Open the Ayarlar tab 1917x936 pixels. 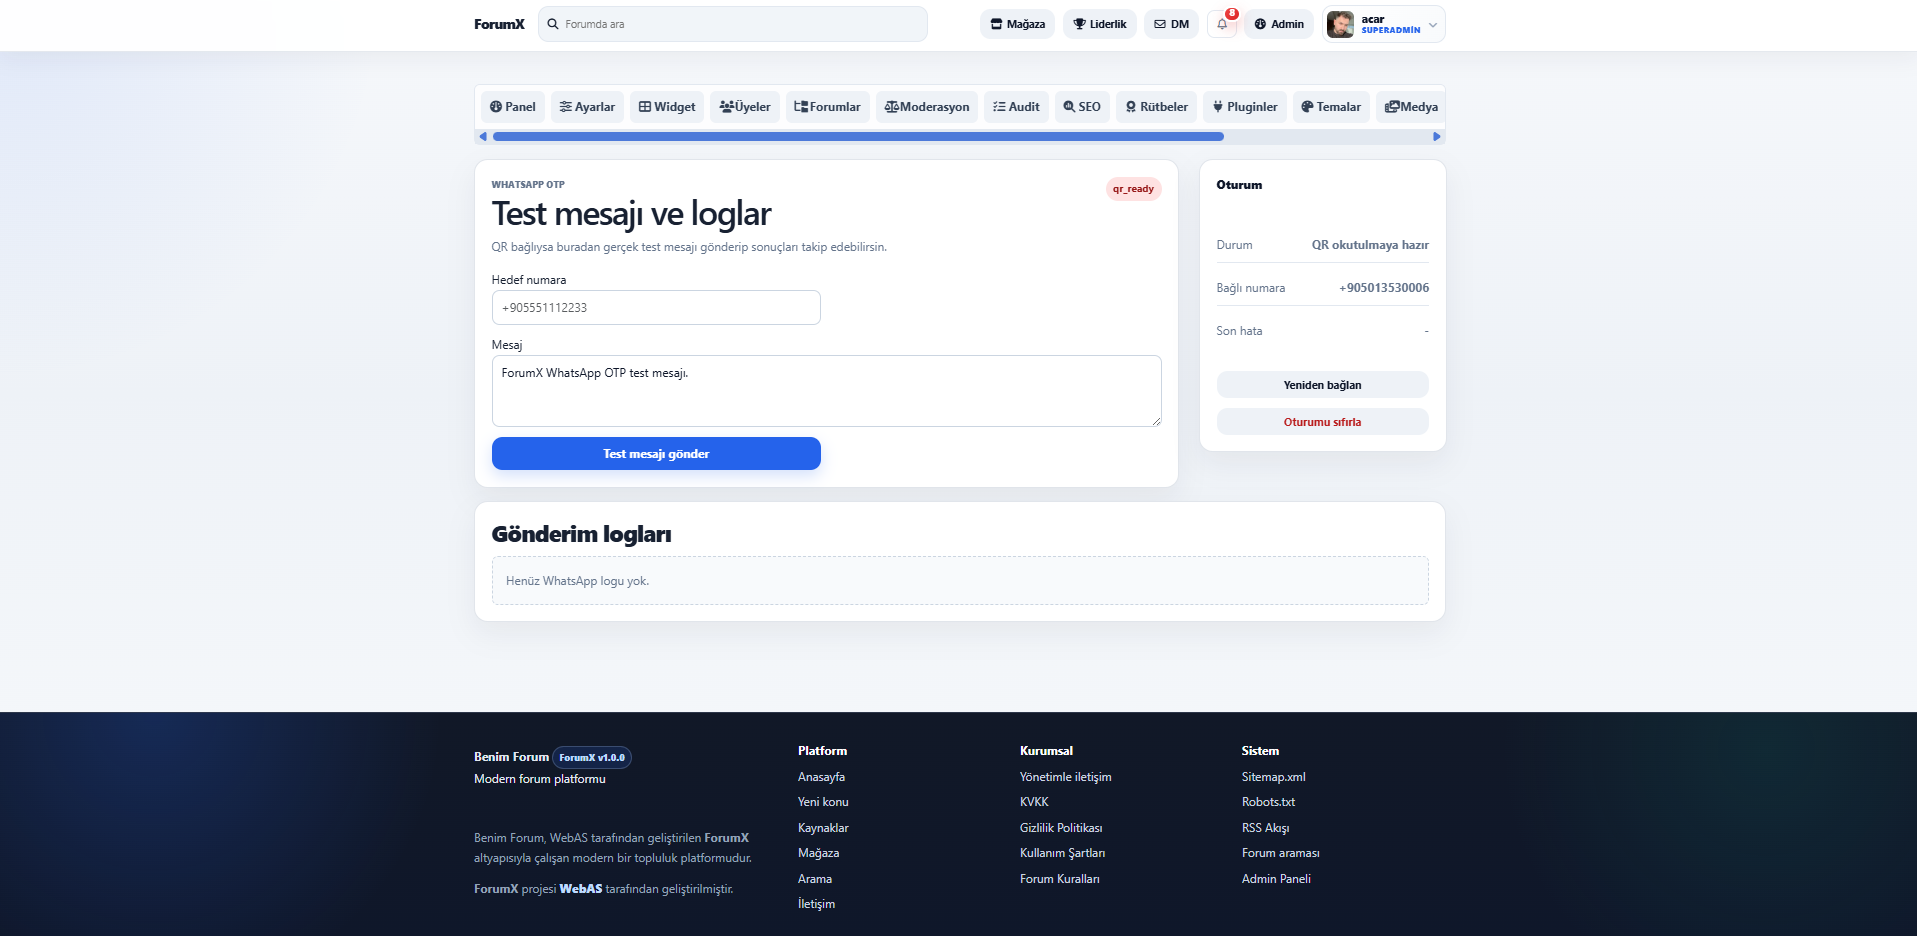(x=587, y=107)
